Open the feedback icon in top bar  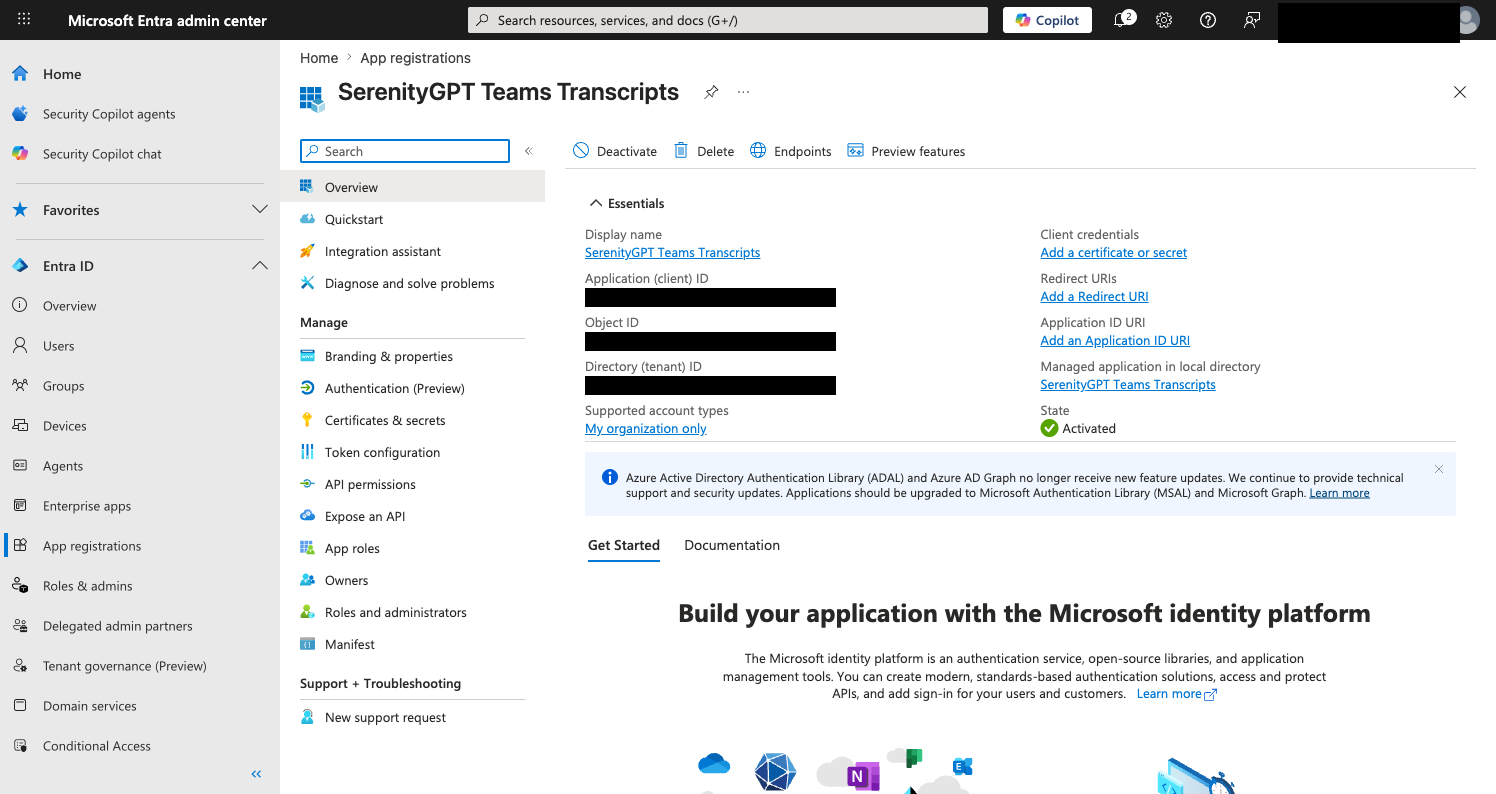click(1252, 20)
